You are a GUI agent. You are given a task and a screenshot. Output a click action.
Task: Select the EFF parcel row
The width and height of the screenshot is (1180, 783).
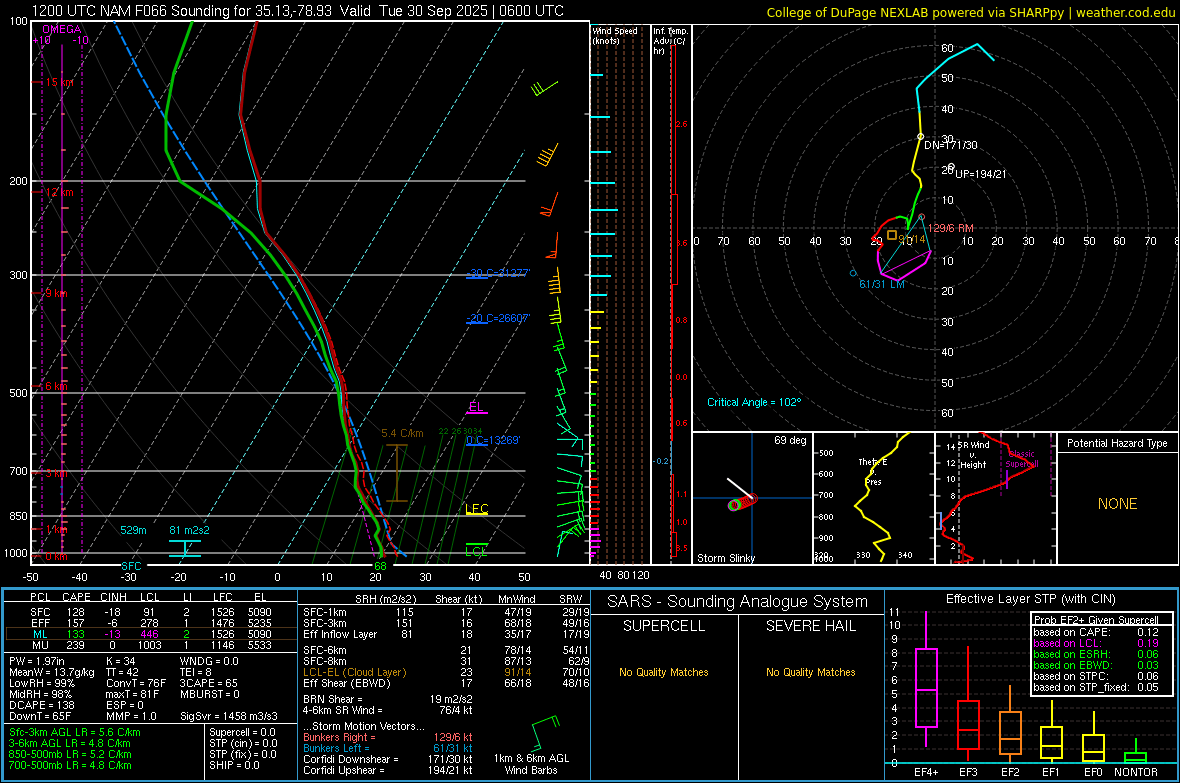151,623
